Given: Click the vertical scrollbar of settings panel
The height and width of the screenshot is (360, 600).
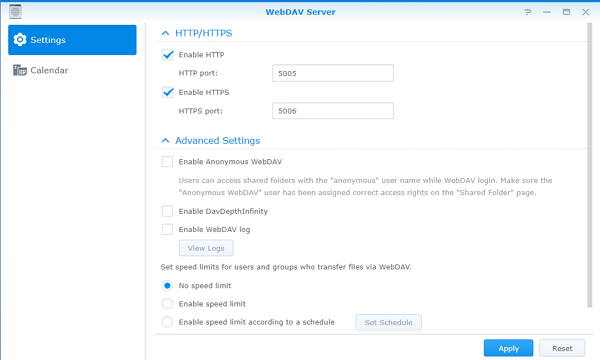Looking at the screenshot, I should (590, 165).
